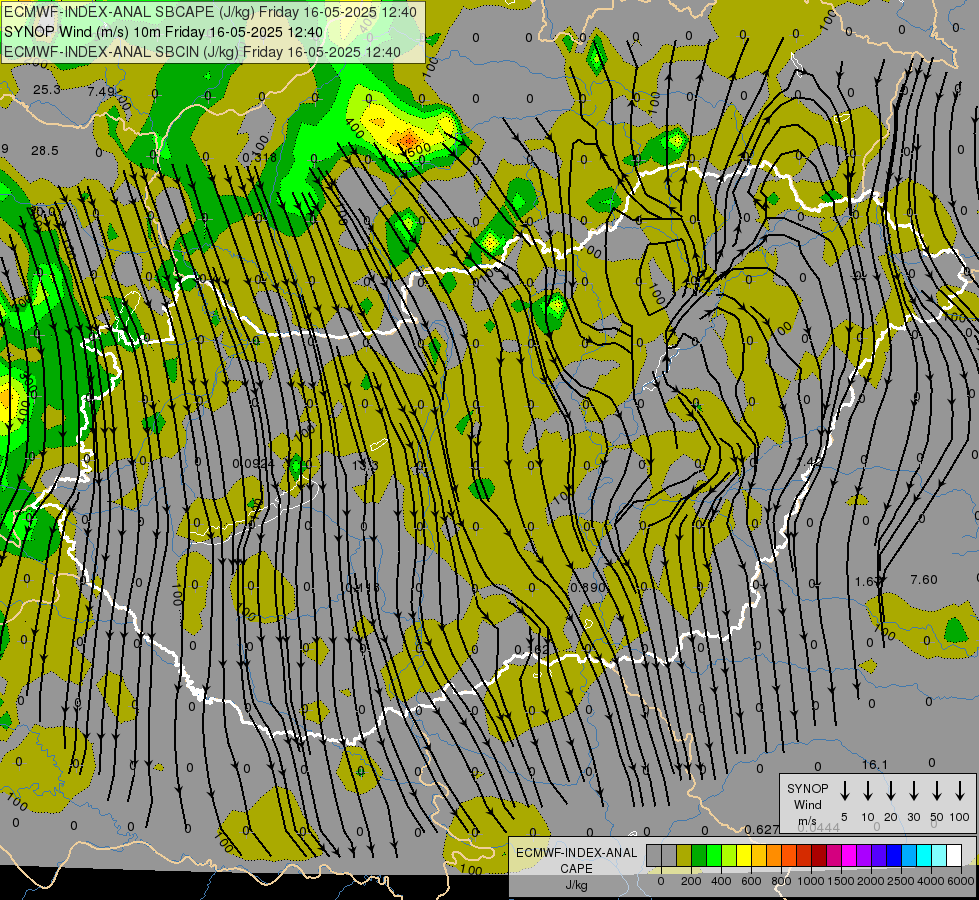
Task: Click the map value '0.890'
Action: click(588, 588)
